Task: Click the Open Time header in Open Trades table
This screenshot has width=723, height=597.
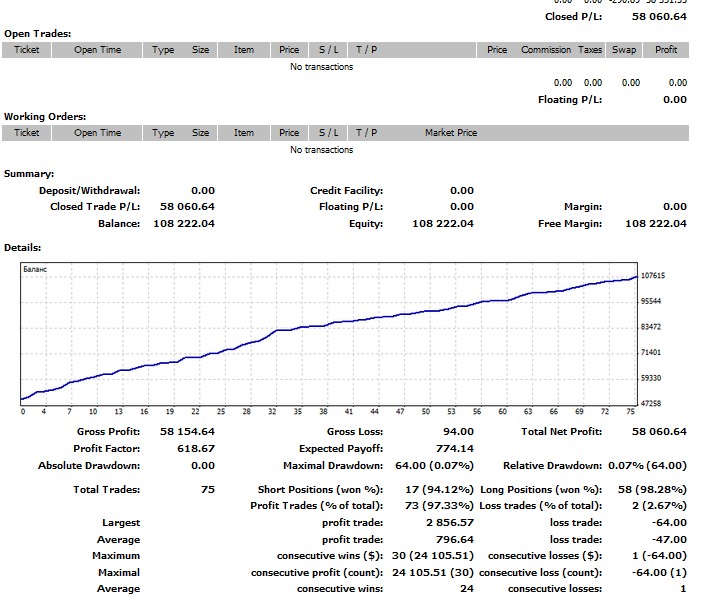Action: coord(97,50)
